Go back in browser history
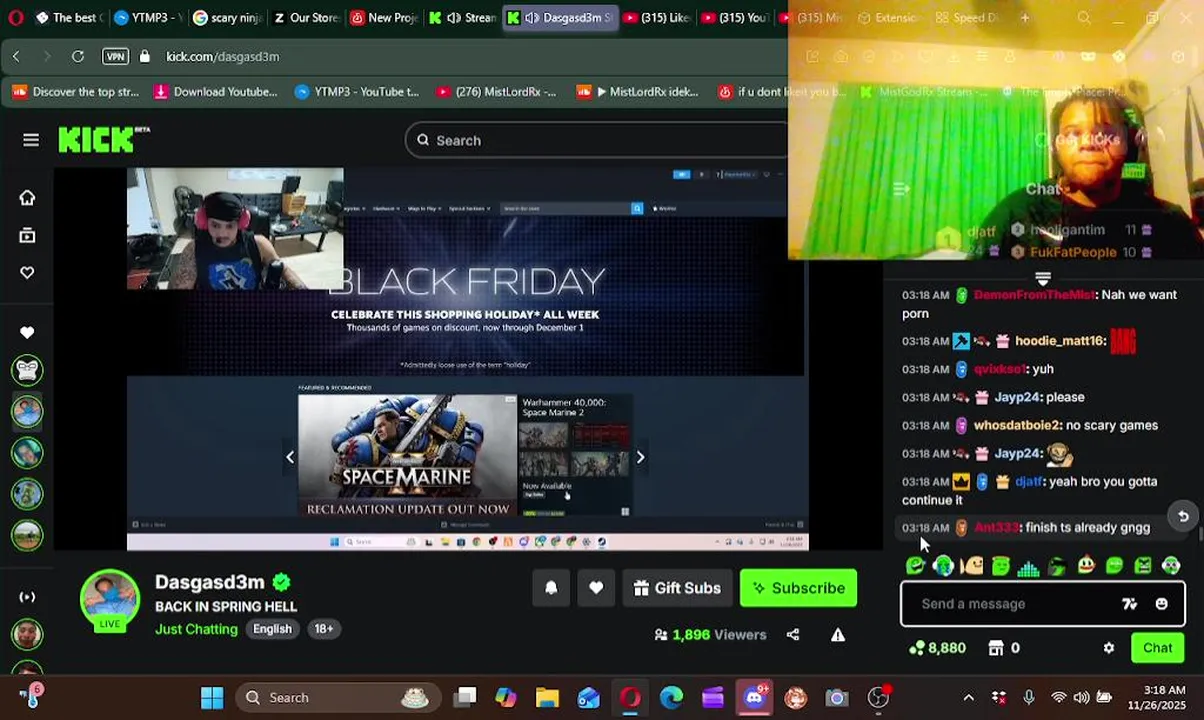This screenshot has height=720, width=1204. 16,57
